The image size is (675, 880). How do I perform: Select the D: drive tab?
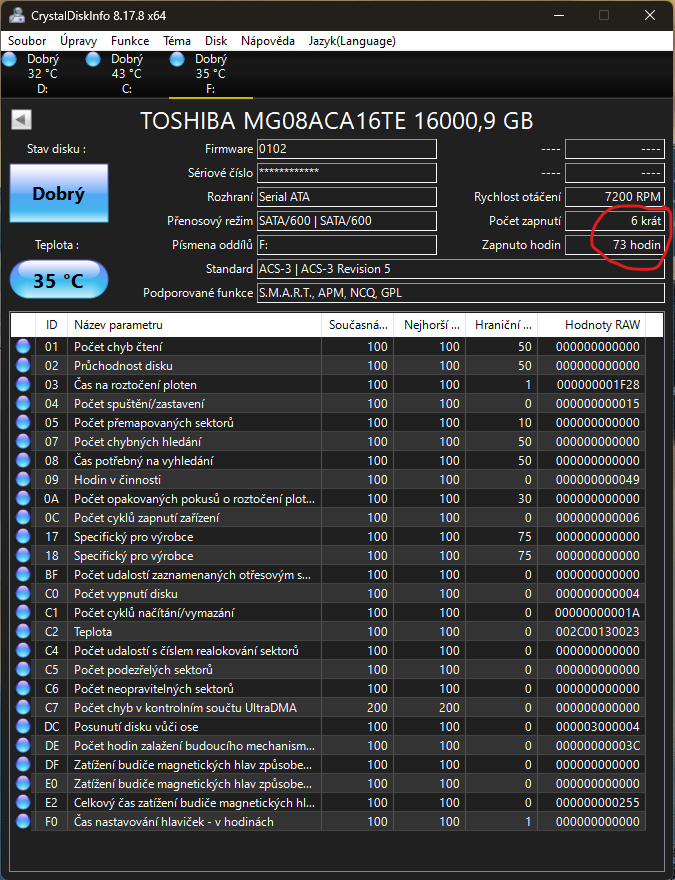[x=42, y=74]
